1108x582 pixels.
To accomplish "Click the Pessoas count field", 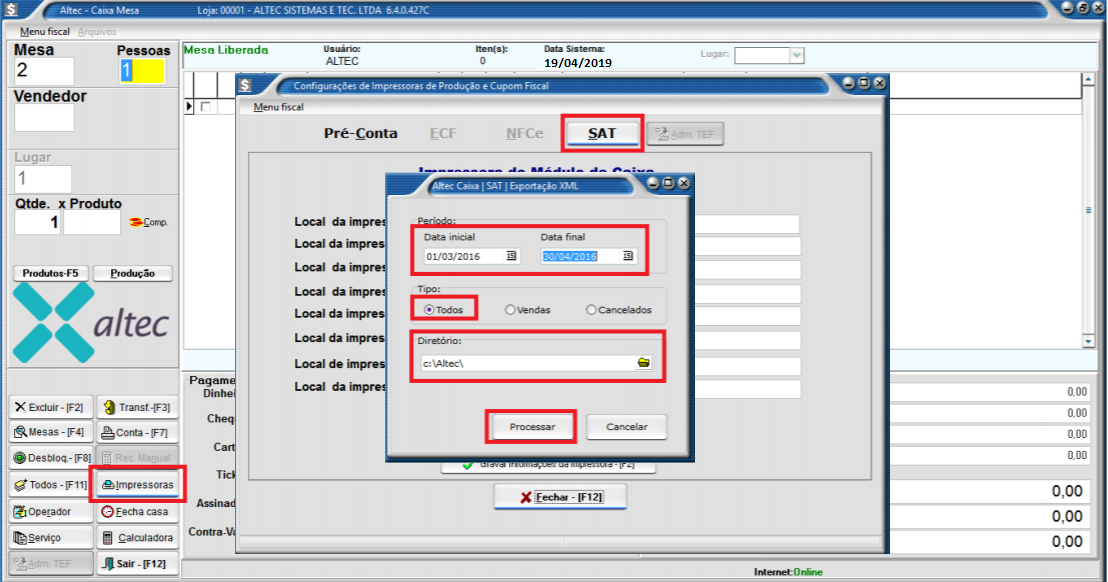I will (141, 71).
